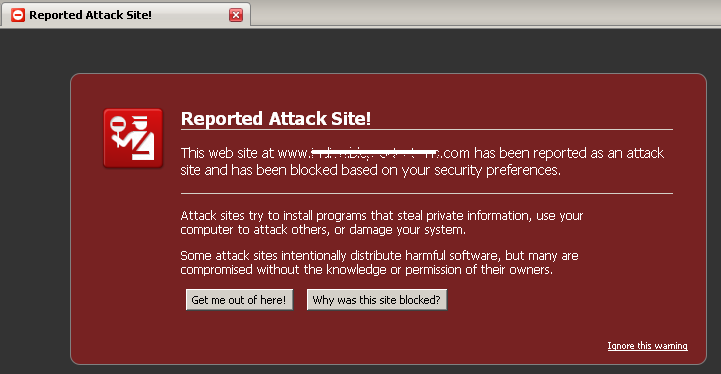Click the large "Reported Attack Site!" heading

coord(276,119)
